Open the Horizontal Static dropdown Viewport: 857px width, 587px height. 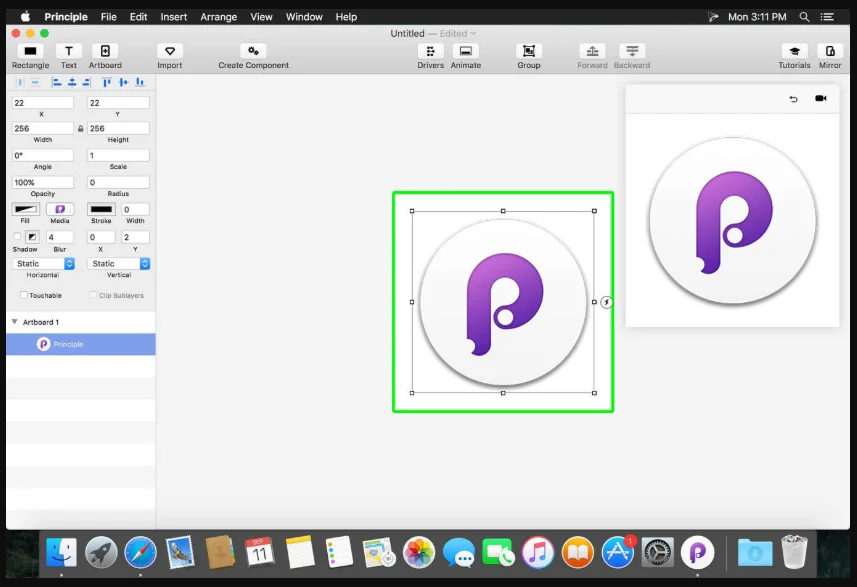click(43, 263)
